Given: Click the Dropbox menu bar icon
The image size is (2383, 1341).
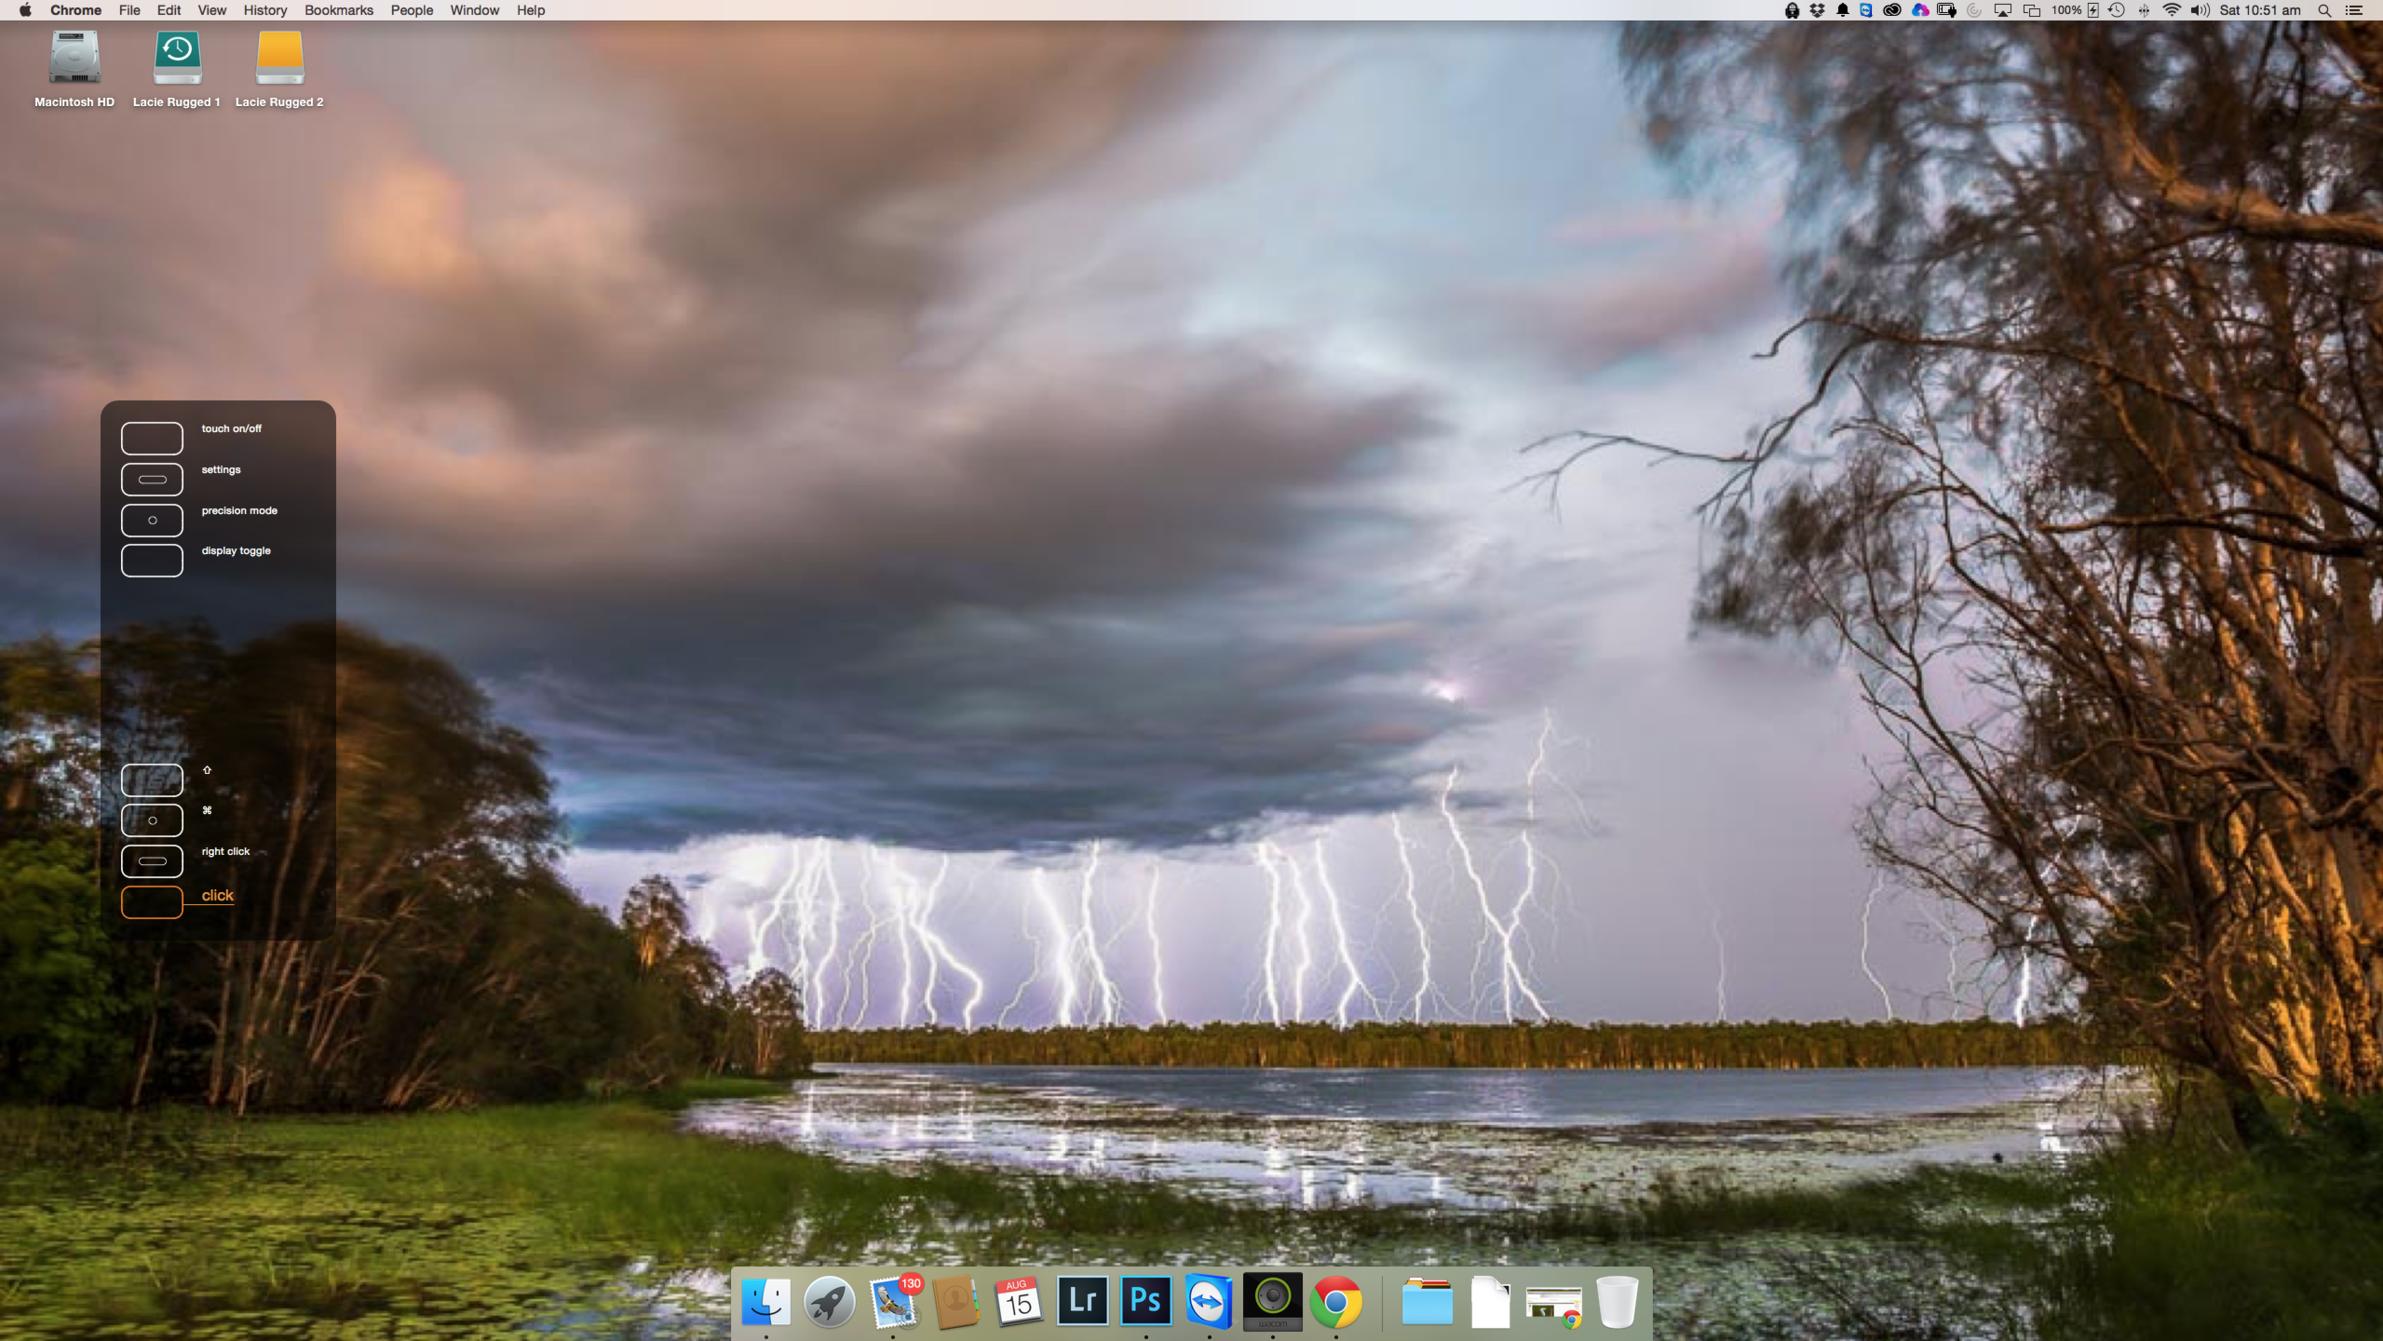Looking at the screenshot, I should pyautogui.click(x=1817, y=10).
